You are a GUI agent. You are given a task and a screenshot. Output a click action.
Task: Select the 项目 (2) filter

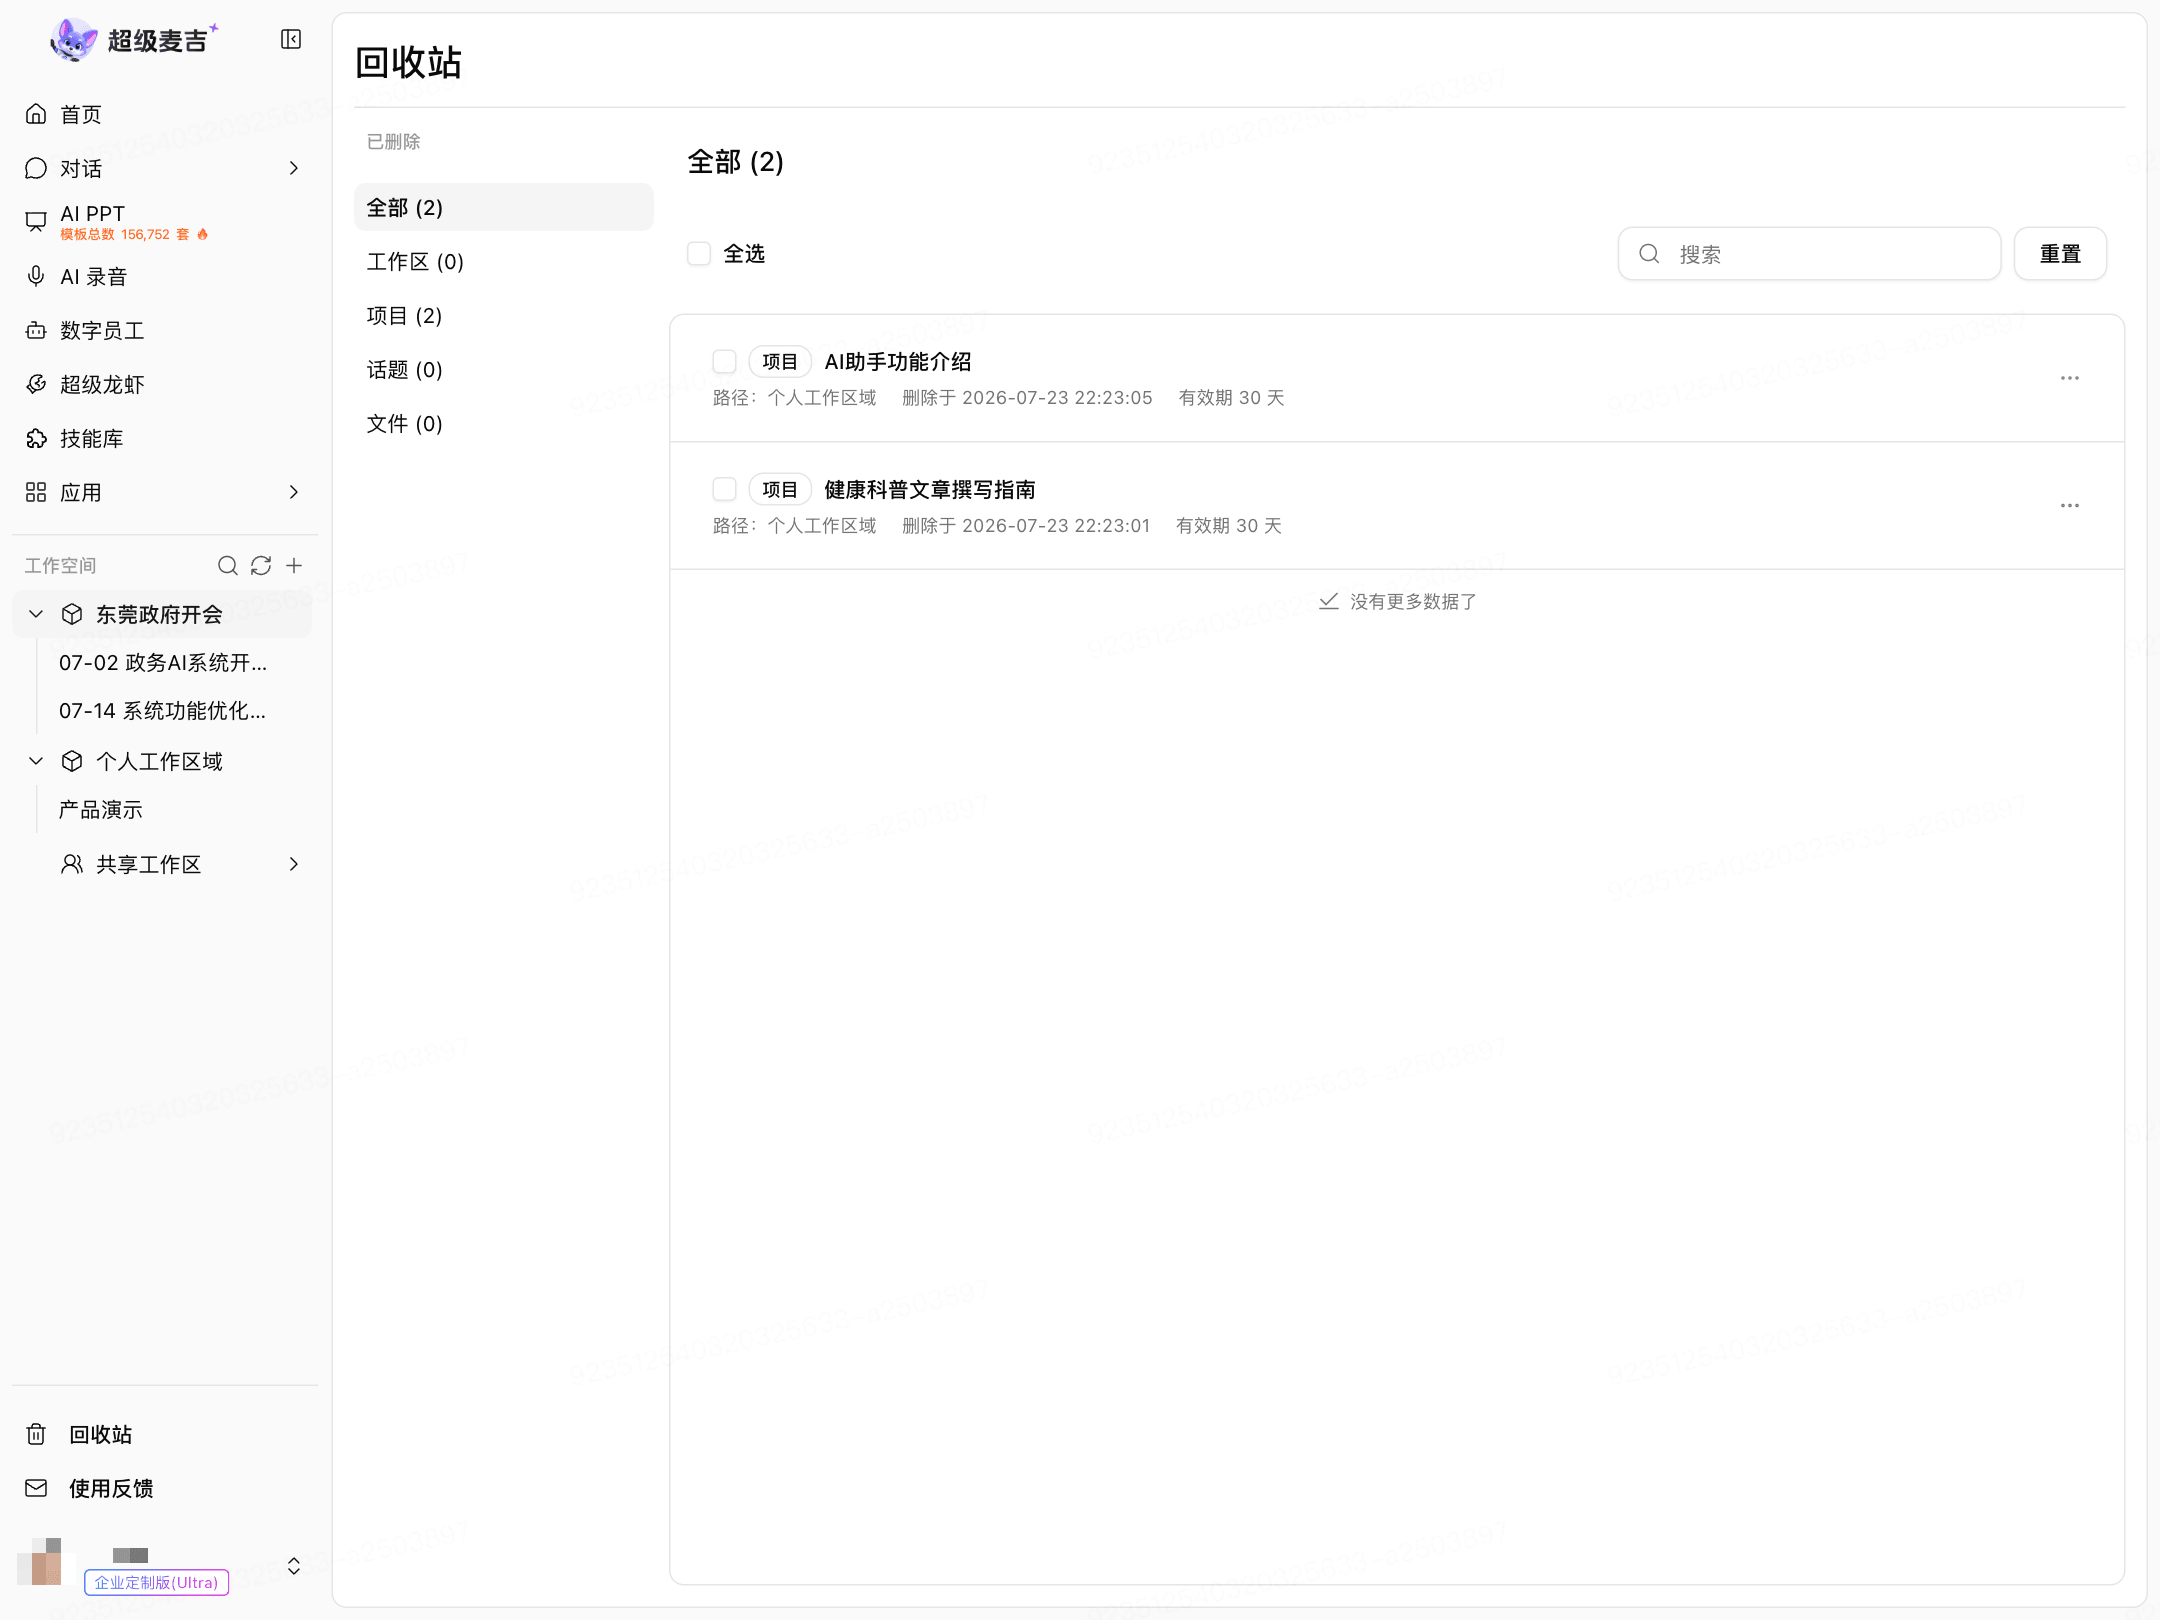click(504, 315)
